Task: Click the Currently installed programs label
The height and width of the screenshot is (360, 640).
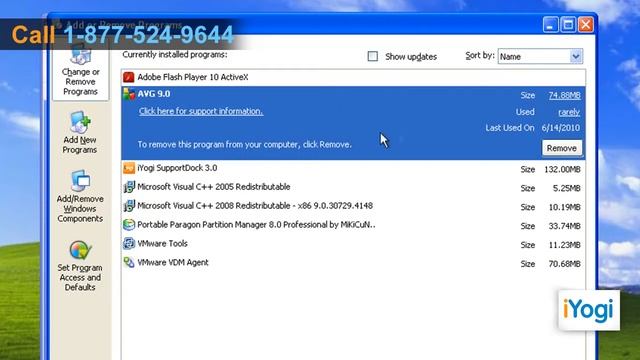Action: tap(175, 54)
